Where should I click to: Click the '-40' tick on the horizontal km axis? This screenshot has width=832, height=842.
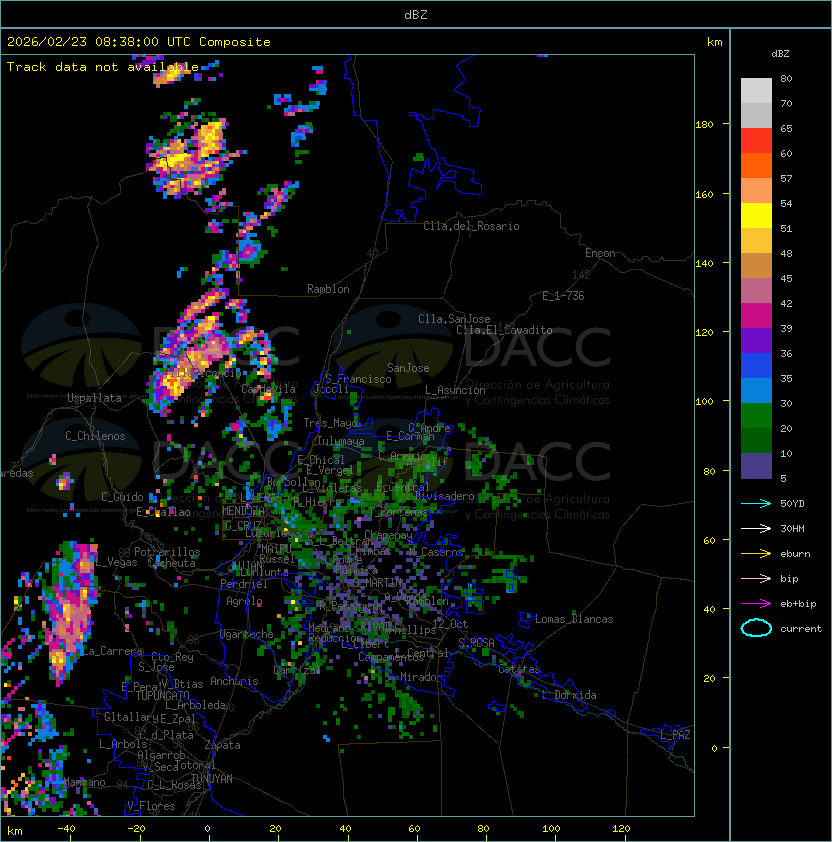coord(66,829)
